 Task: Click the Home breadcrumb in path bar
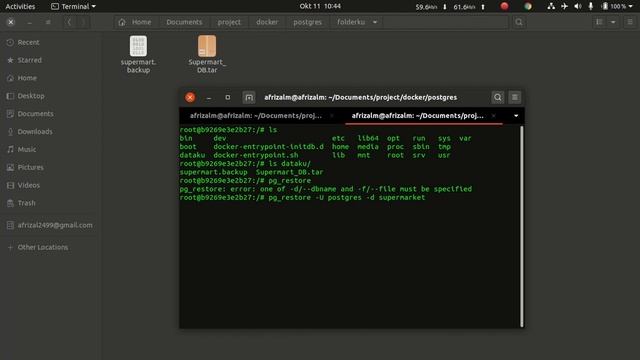136,22
